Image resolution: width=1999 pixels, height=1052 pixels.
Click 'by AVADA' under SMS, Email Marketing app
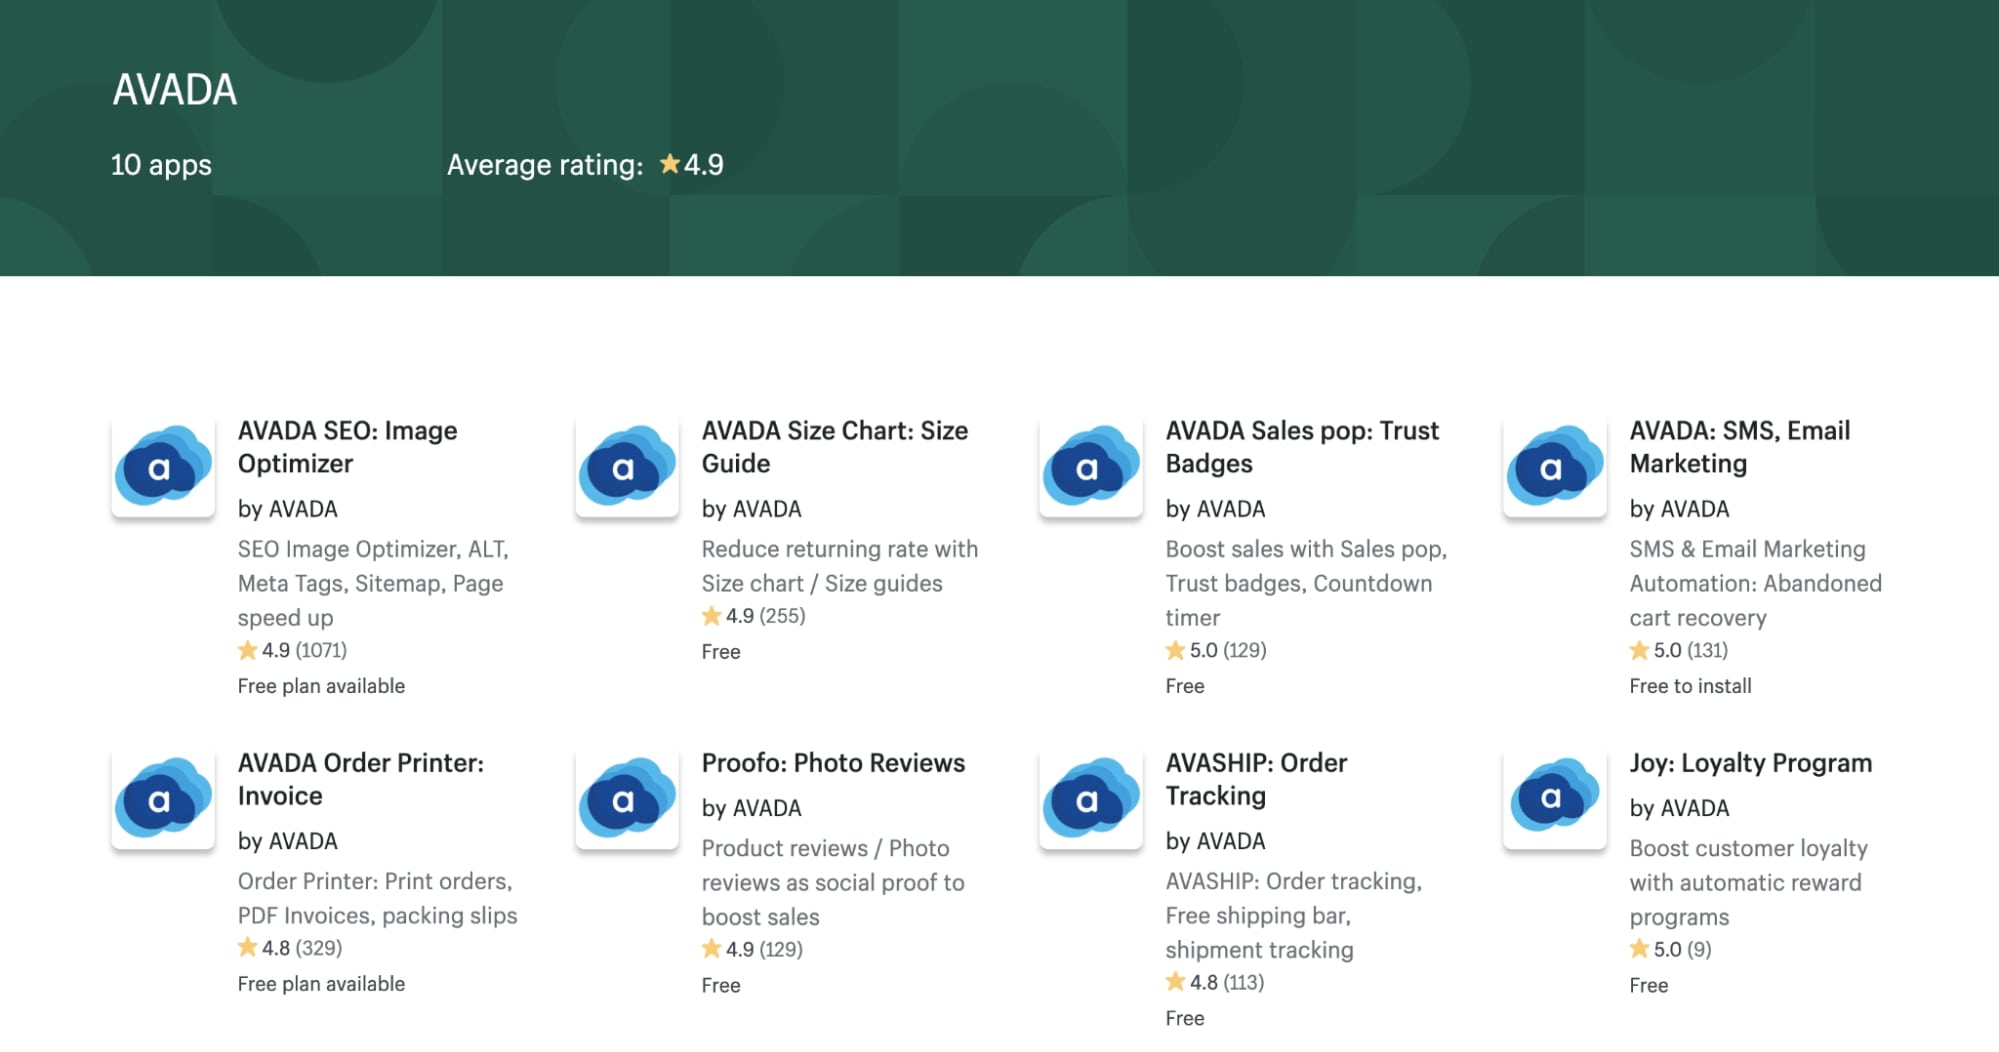pyautogui.click(x=1680, y=509)
